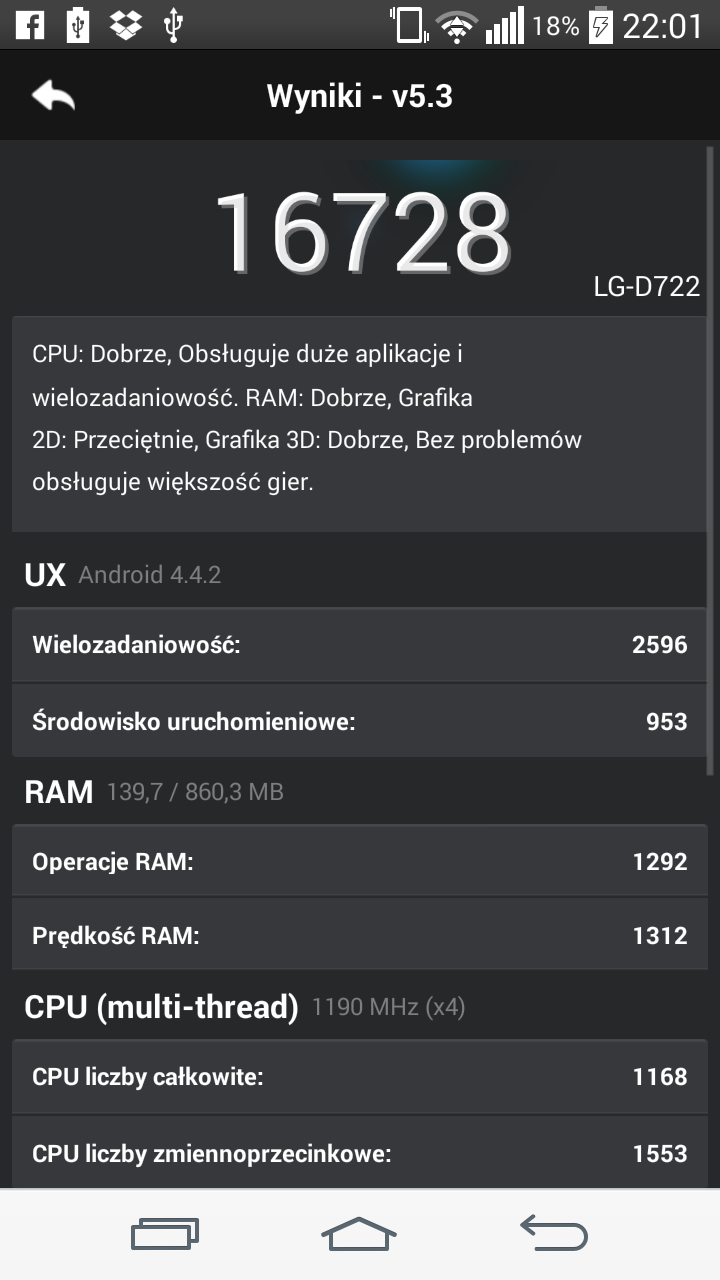Tap the phone vibrate mode icon
This screenshot has height=1280, width=720.
pos(408,25)
